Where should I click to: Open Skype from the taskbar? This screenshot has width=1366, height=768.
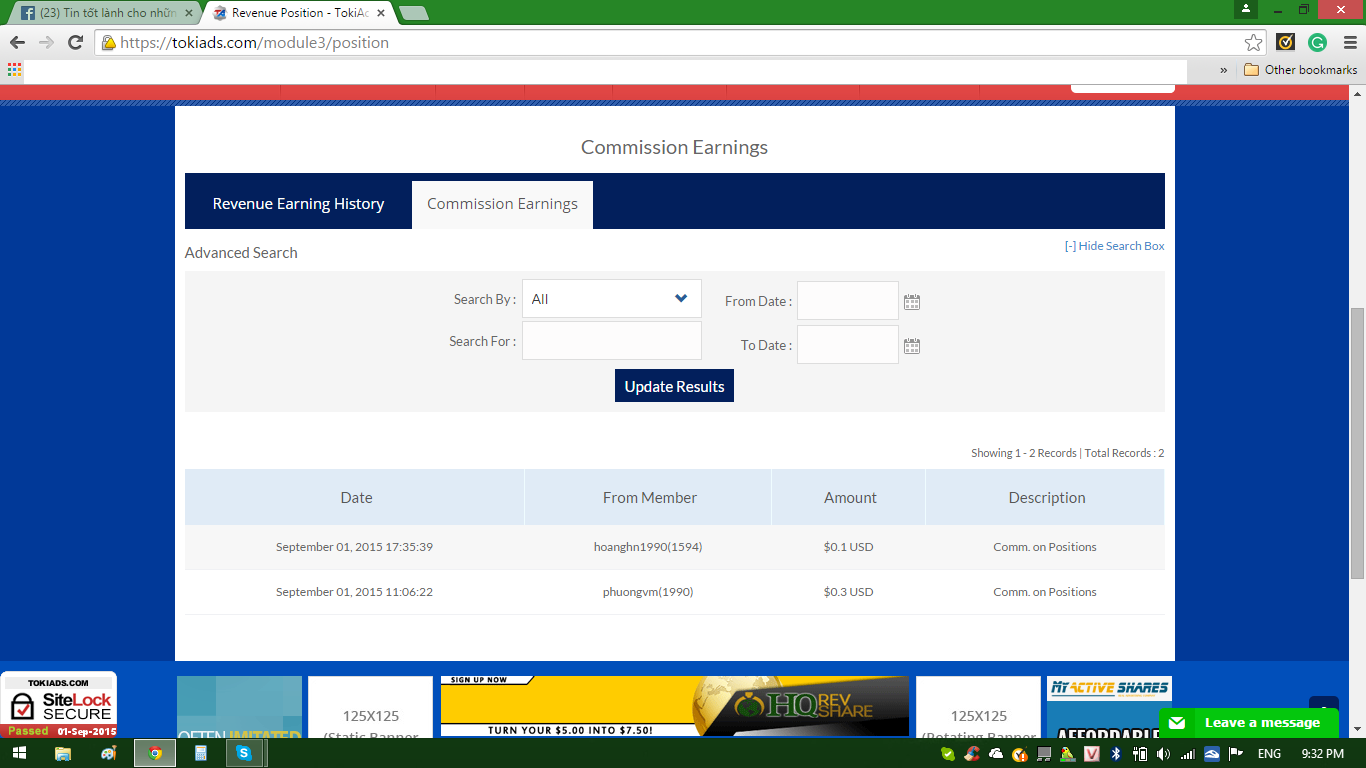[x=244, y=753]
